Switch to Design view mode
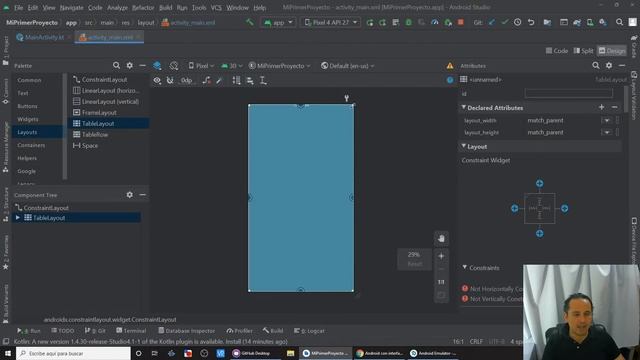The width and height of the screenshot is (640, 360). [x=611, y=51]
